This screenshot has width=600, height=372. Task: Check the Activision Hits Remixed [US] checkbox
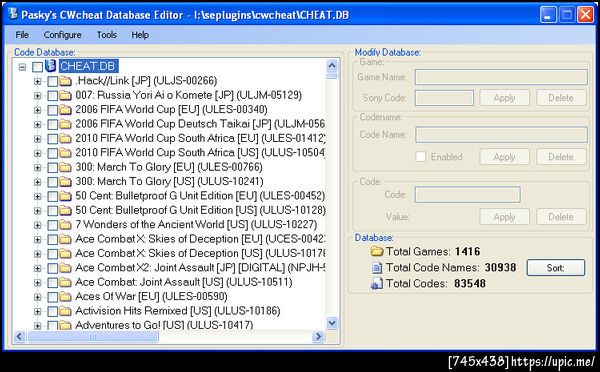(52, 312)
